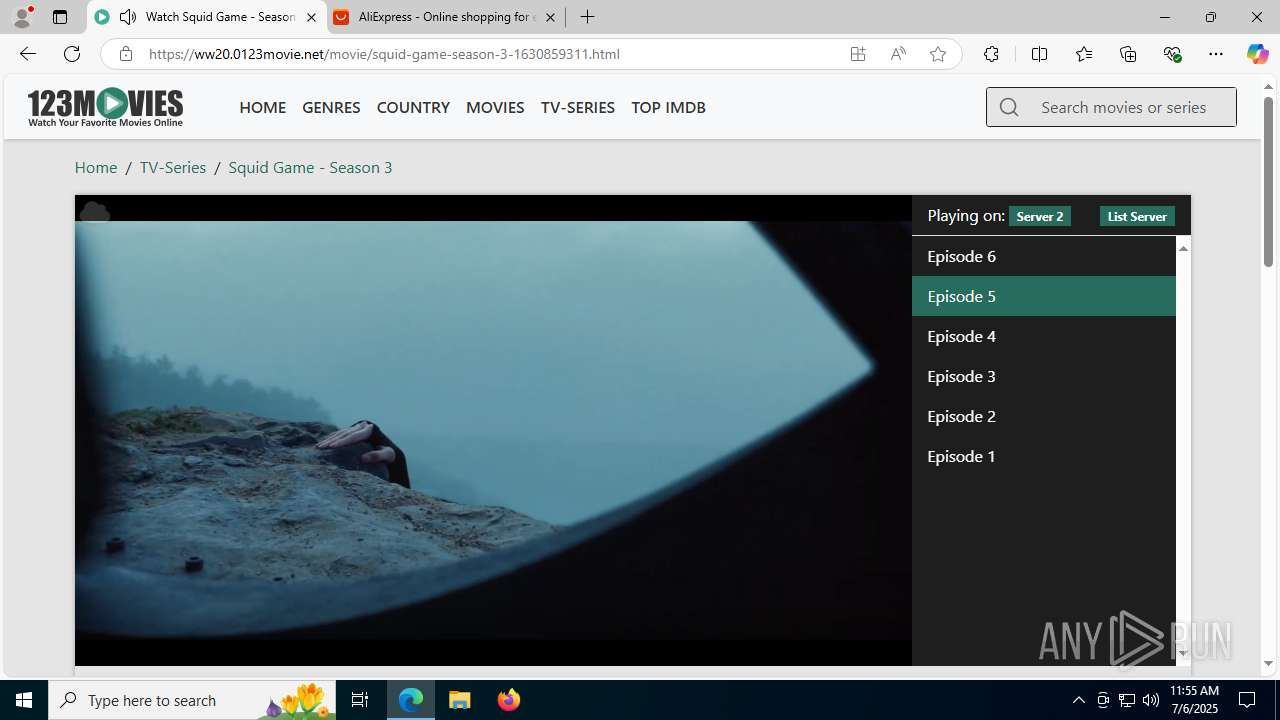Screen dimensions: 1280x720
Task: Click Microsoft Edge taskbar icon
Action: point(411,700)
